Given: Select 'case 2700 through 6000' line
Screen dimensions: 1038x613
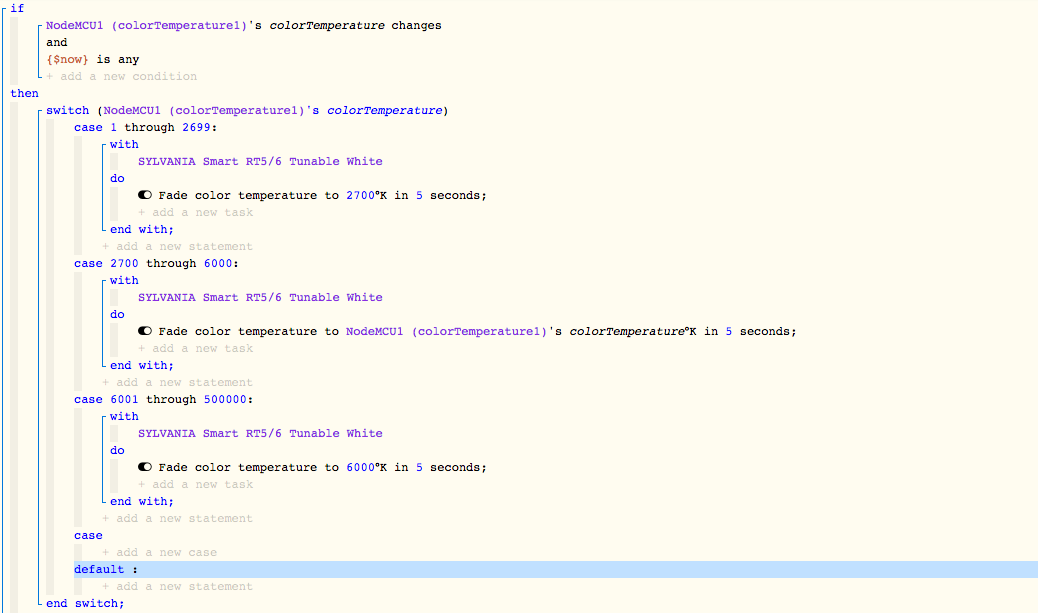Looking at the screenshot, I should 156,263.
